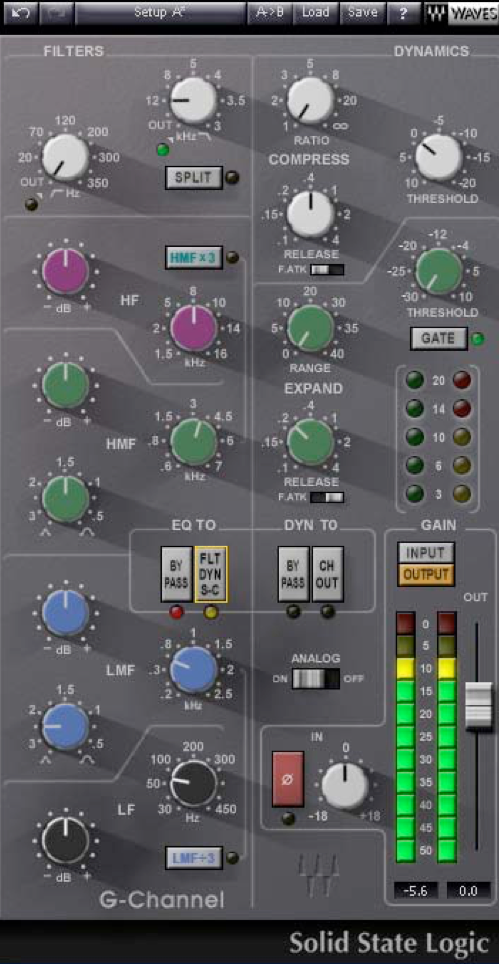
Task: Click the A>B copy button
Action: (270, 13)
